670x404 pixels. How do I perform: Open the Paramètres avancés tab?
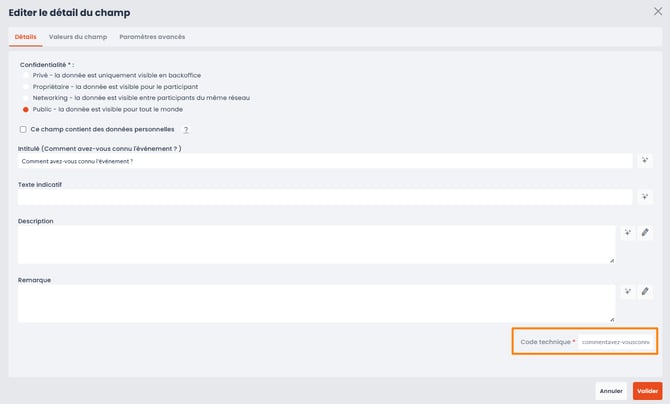point(151,37)
